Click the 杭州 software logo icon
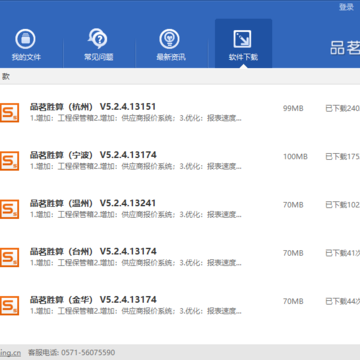This screenshot has height=360, width=360. [9, 113]
